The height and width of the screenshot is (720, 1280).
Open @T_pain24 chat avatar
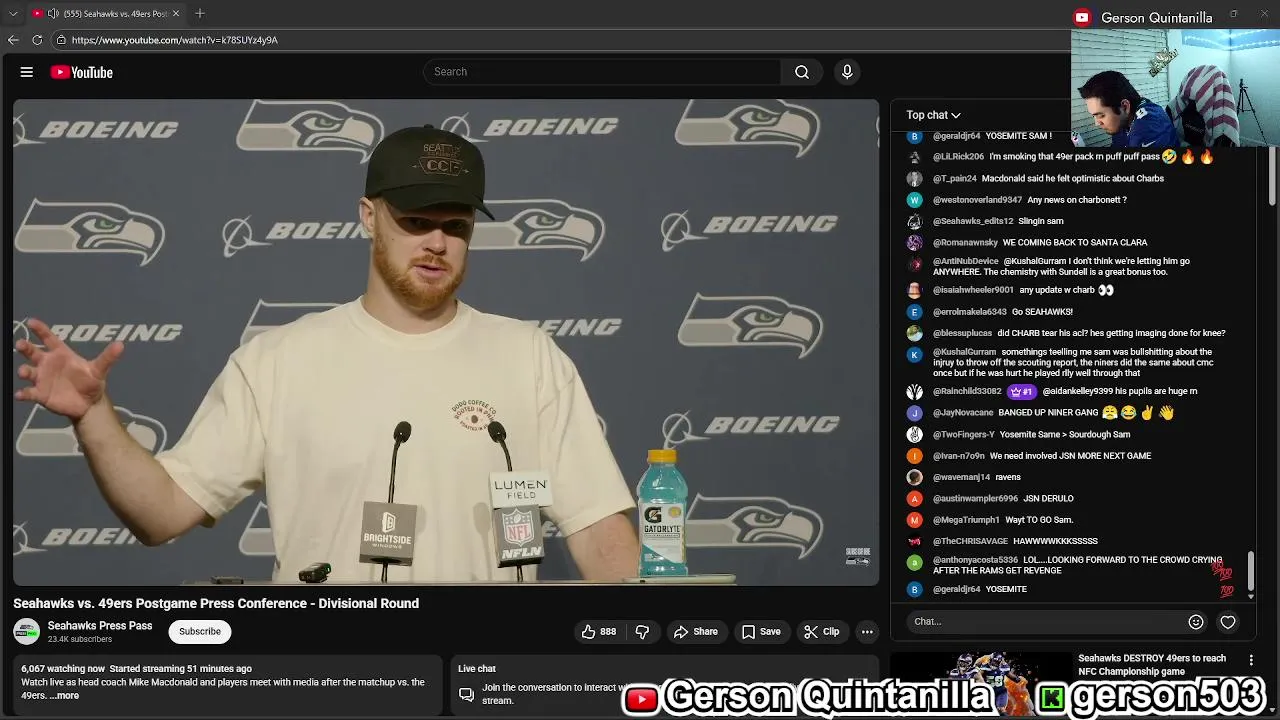click(914, 179)
